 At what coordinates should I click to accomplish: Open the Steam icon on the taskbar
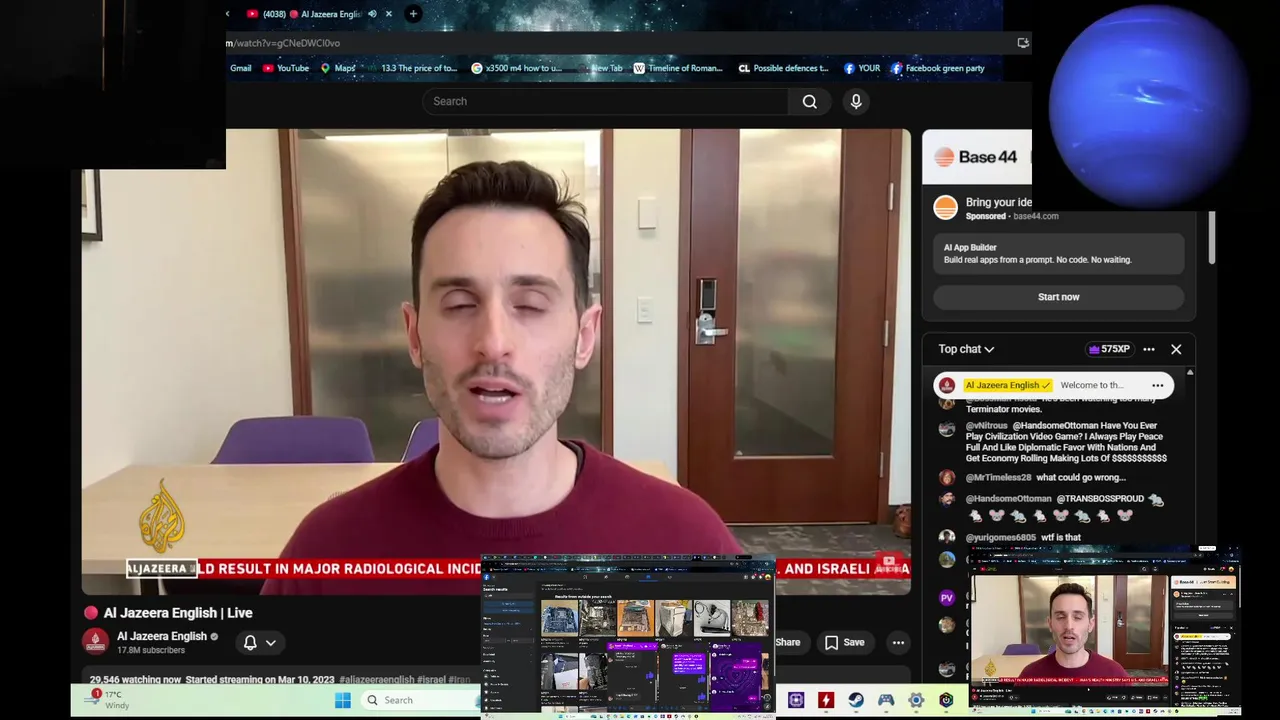(x=856, y=700)
